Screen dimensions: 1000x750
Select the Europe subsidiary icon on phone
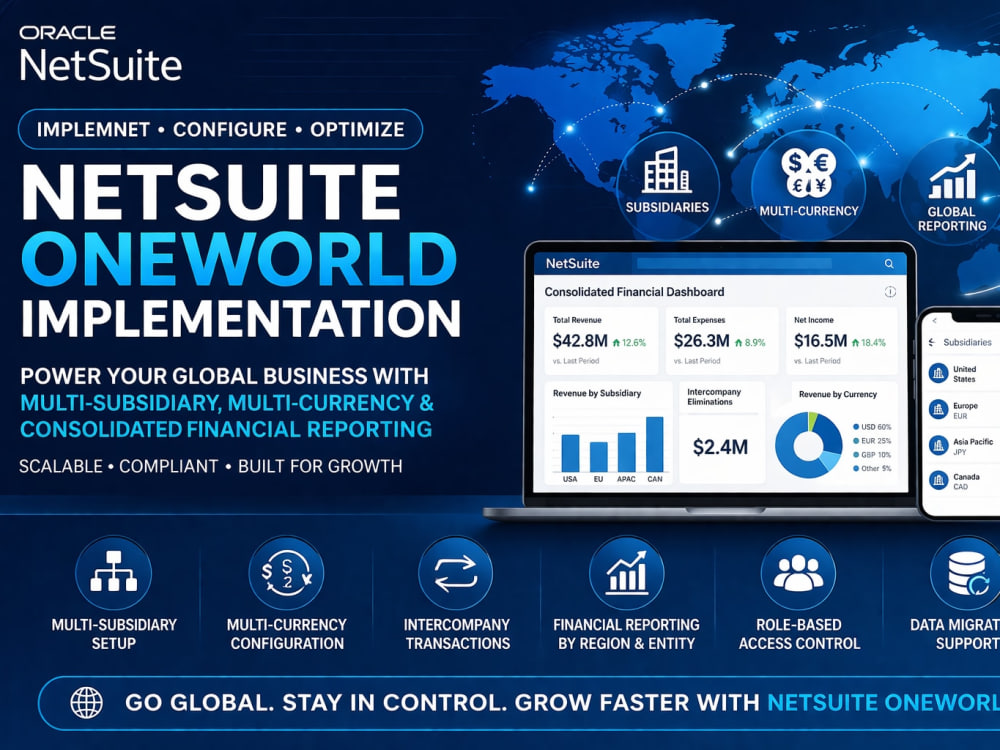pos(938,409)
